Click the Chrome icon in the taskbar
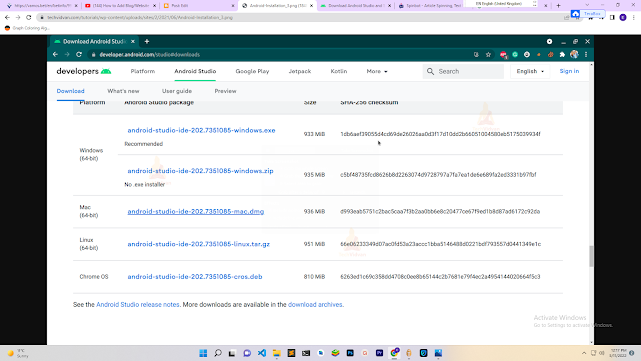This screenshot has height=361, width=641. [394, 353]
